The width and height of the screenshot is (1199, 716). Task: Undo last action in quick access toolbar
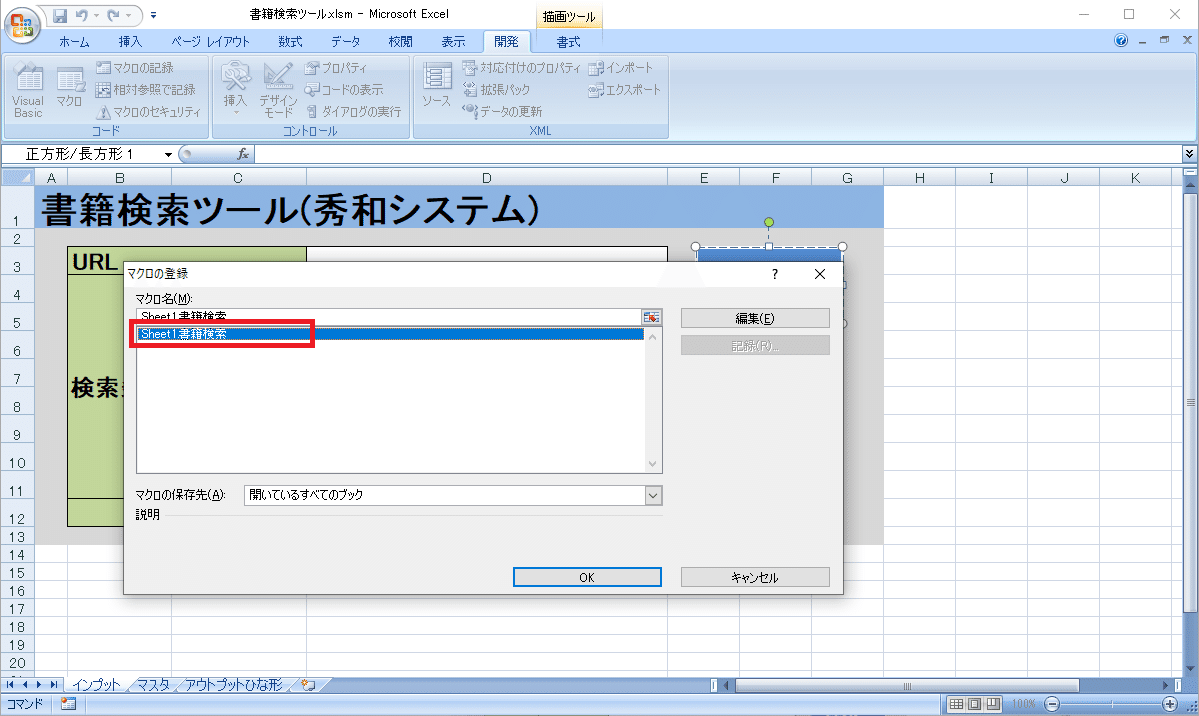pos(81,15)
